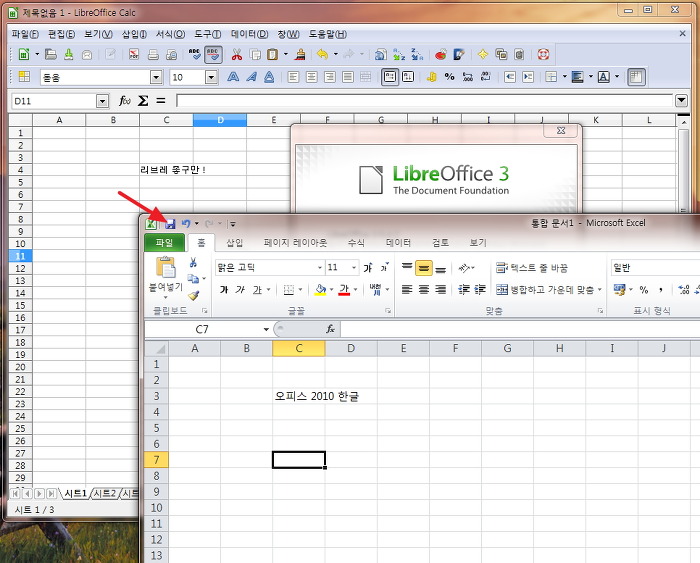Image resolution: width=700 pixels, height=563 pixels.
Task: Switch to the Excel 삽입 (Insert) tab
Action: pos(235,242)
